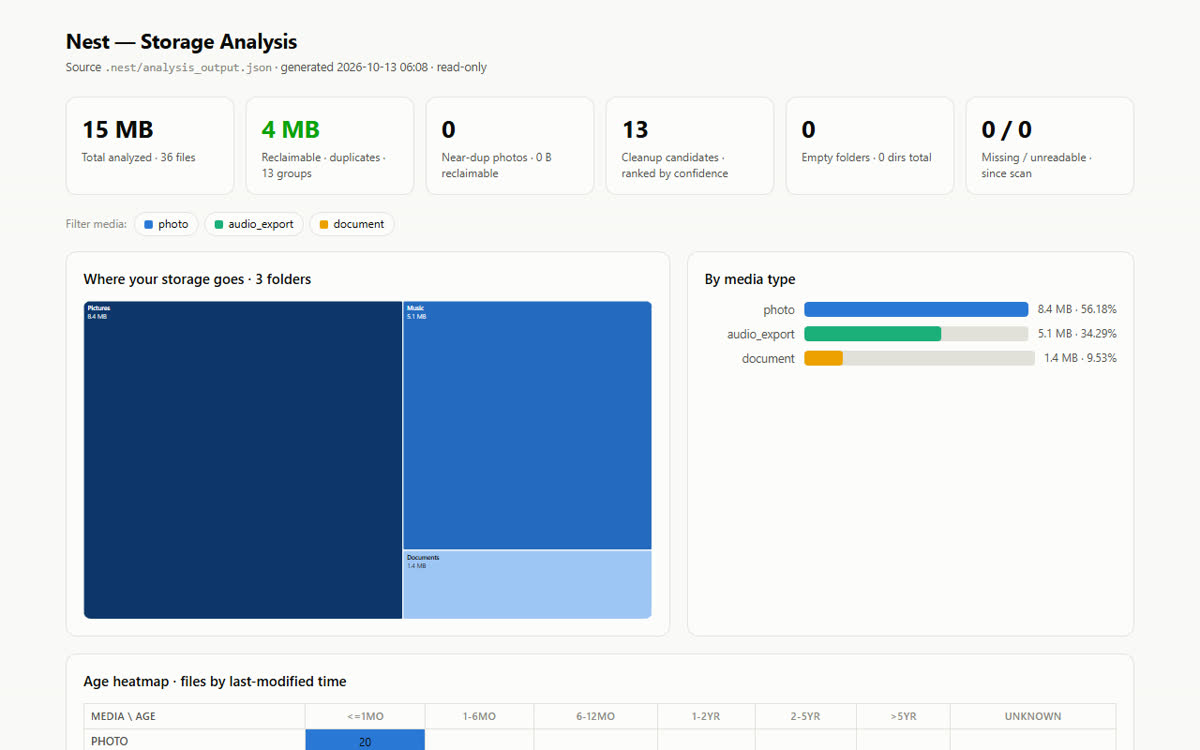The image size is (1200, 750).
Task: Click the 1-6MO heatmap column header
Action: [479, 716]
